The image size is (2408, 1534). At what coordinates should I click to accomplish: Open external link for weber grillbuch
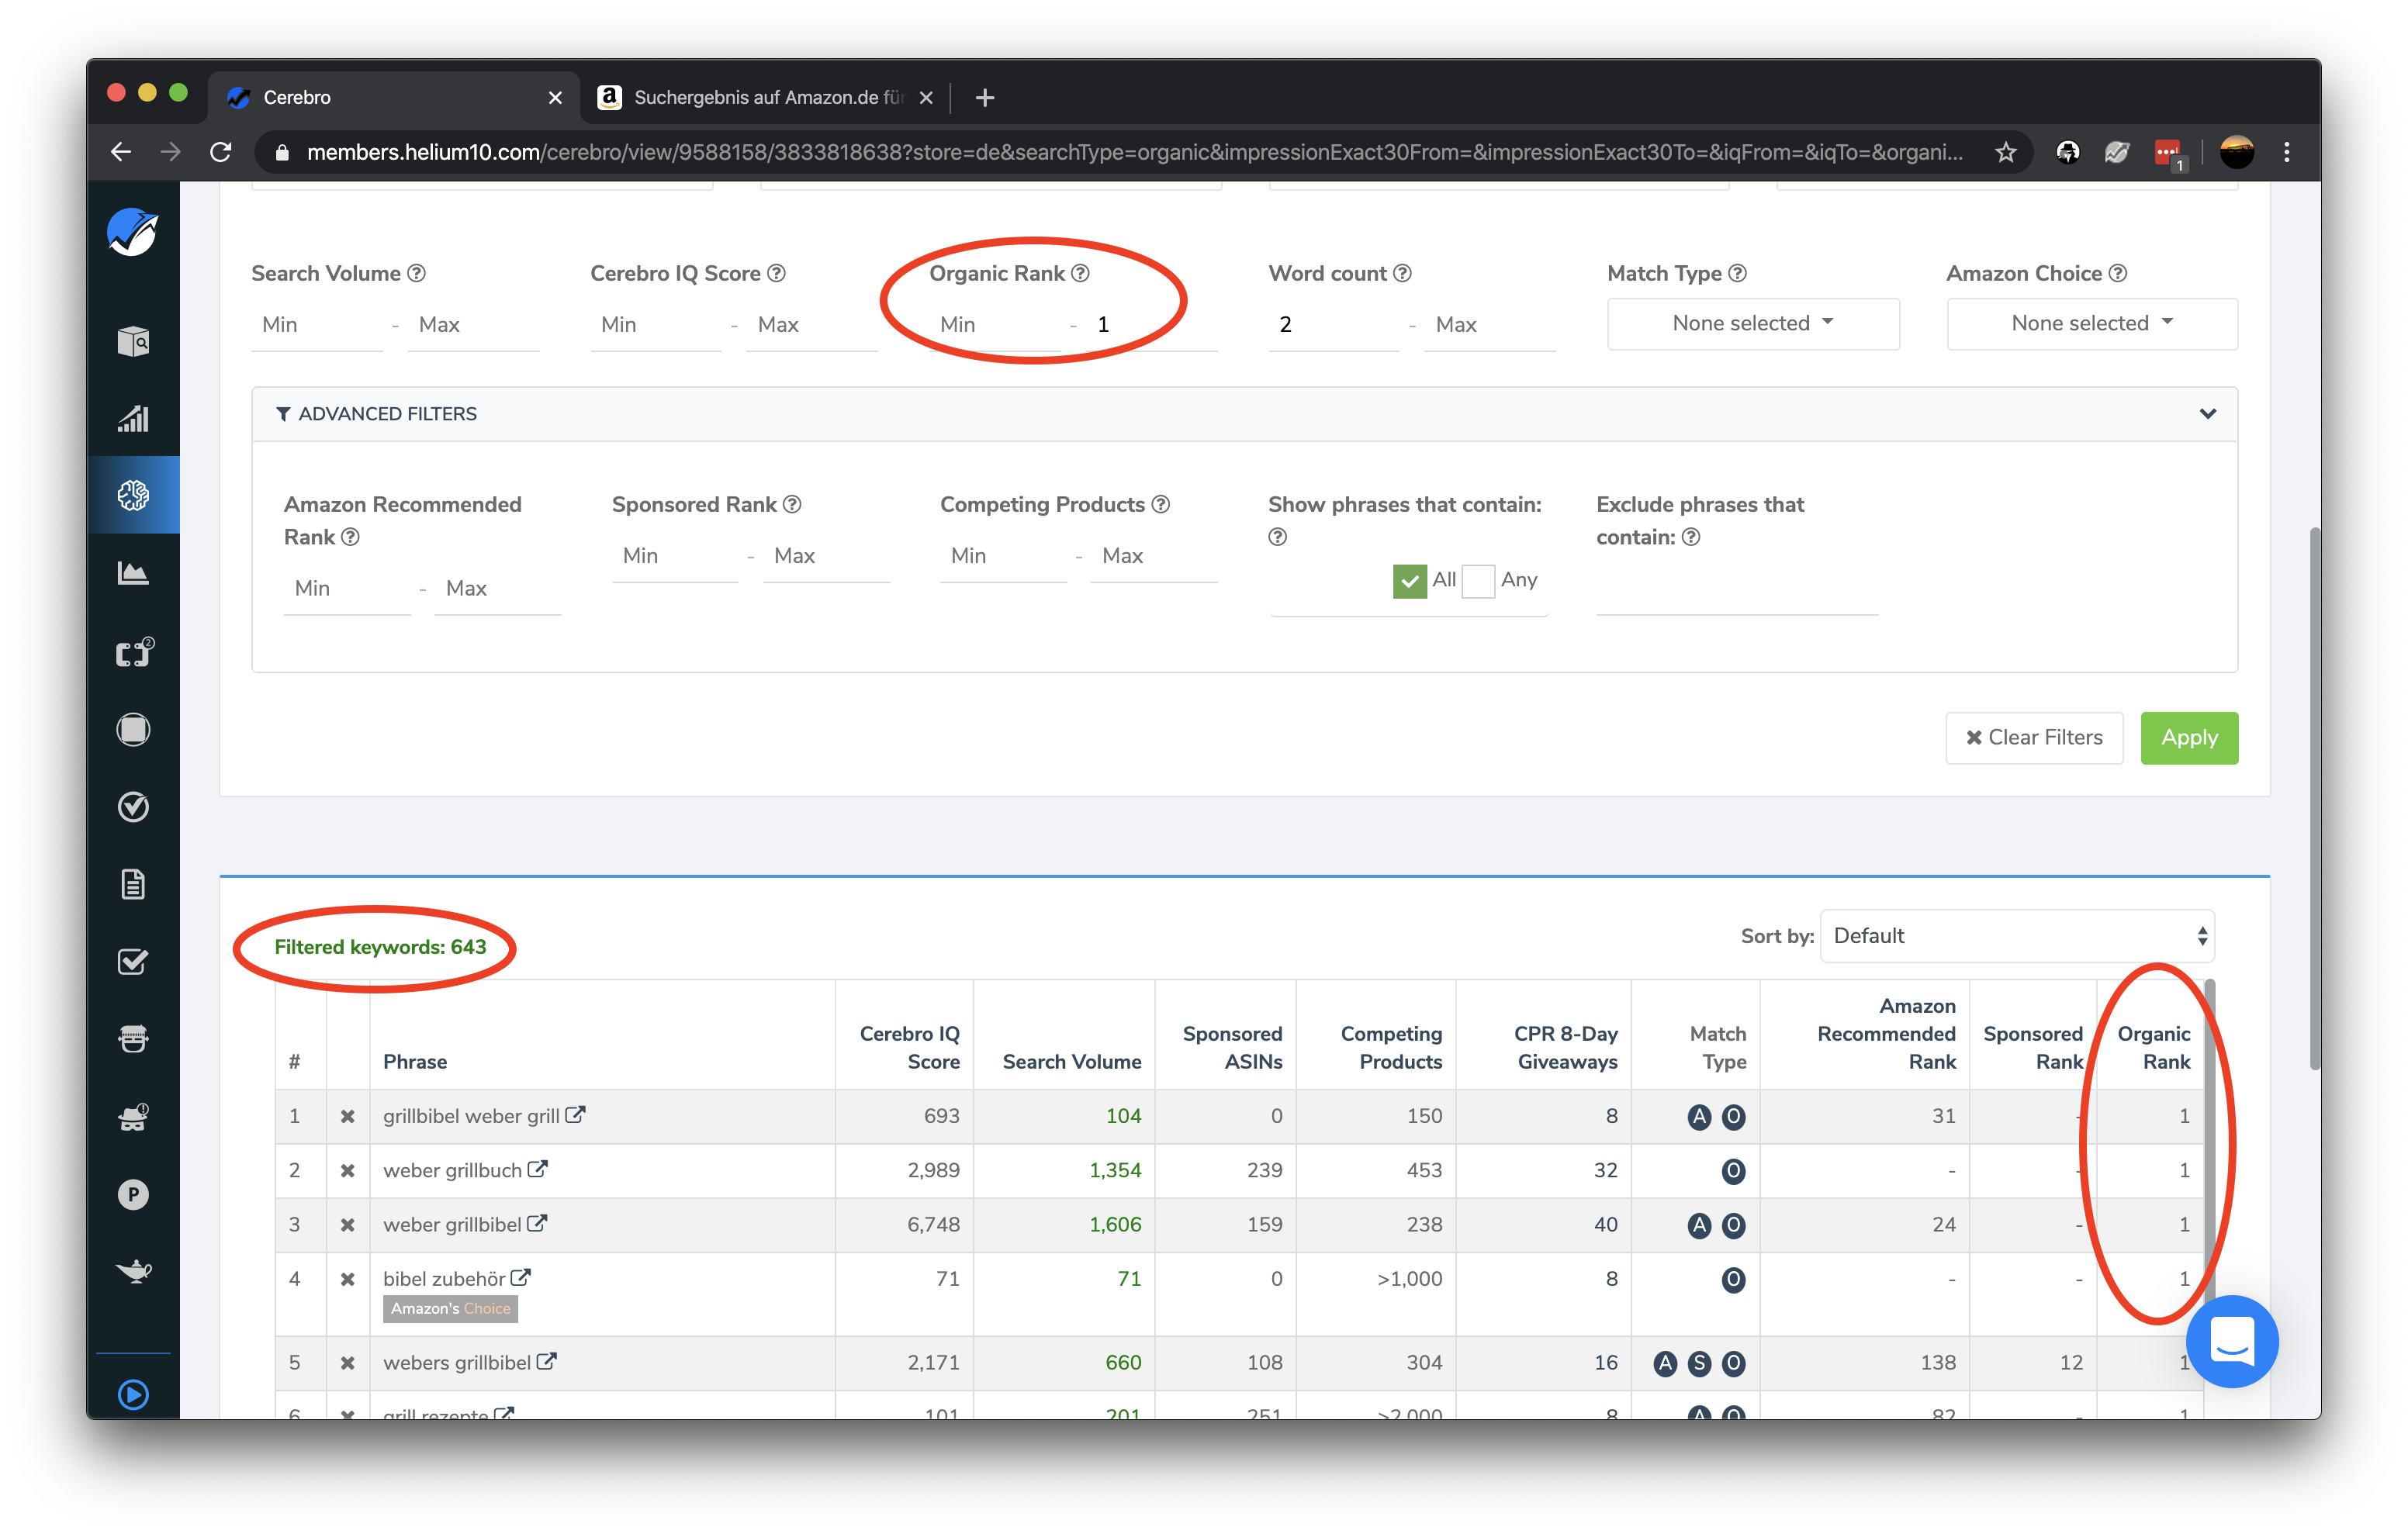click(538, 1169)
